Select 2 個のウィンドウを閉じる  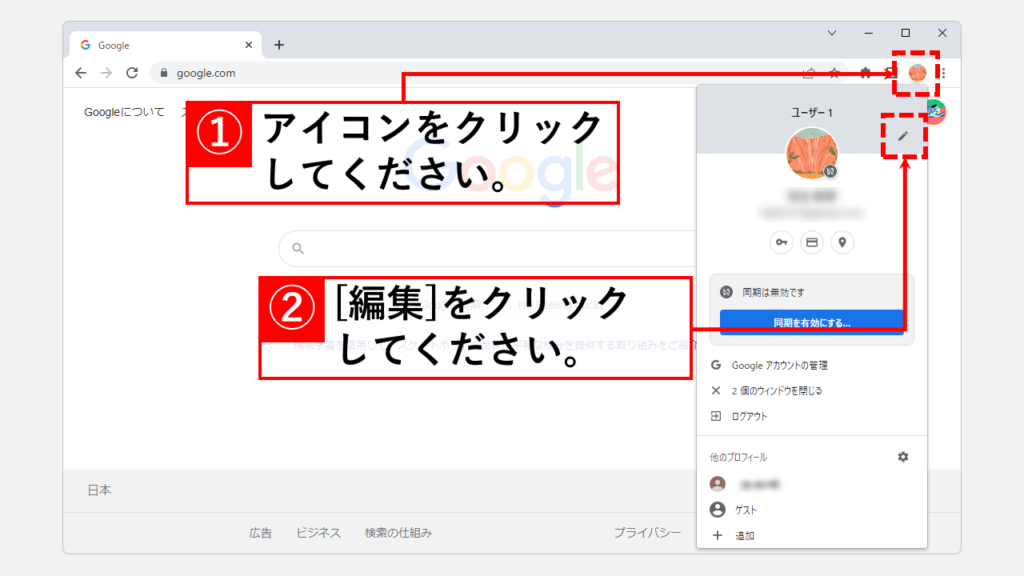[x=776, y=391]
